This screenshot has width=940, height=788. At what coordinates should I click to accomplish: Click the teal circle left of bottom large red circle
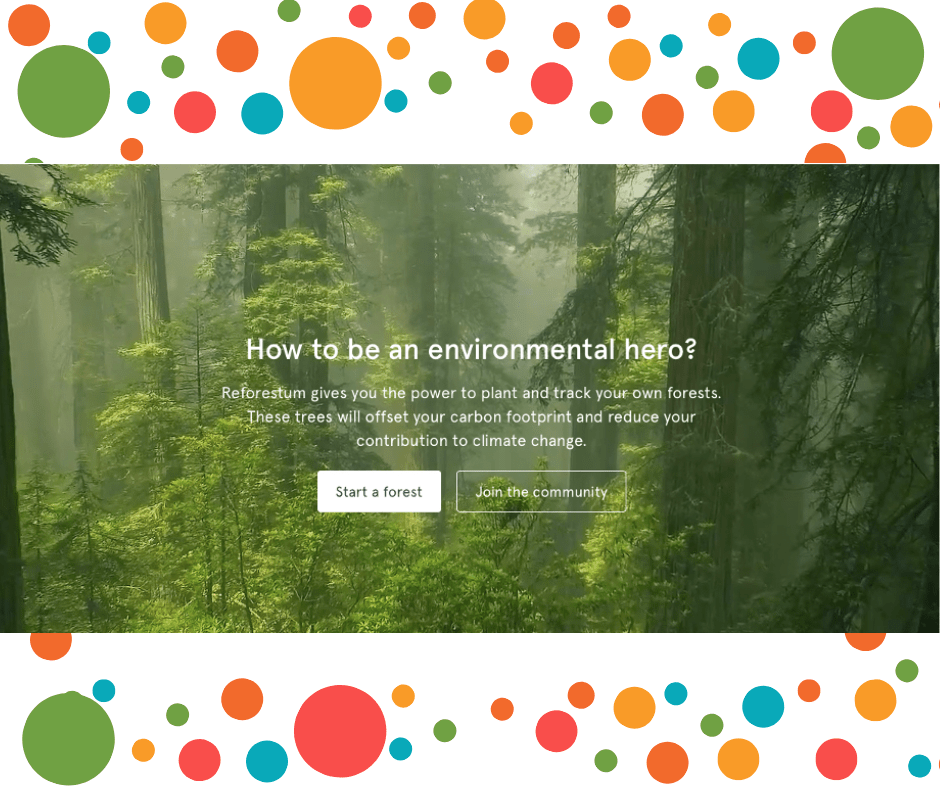coord(267,761)
